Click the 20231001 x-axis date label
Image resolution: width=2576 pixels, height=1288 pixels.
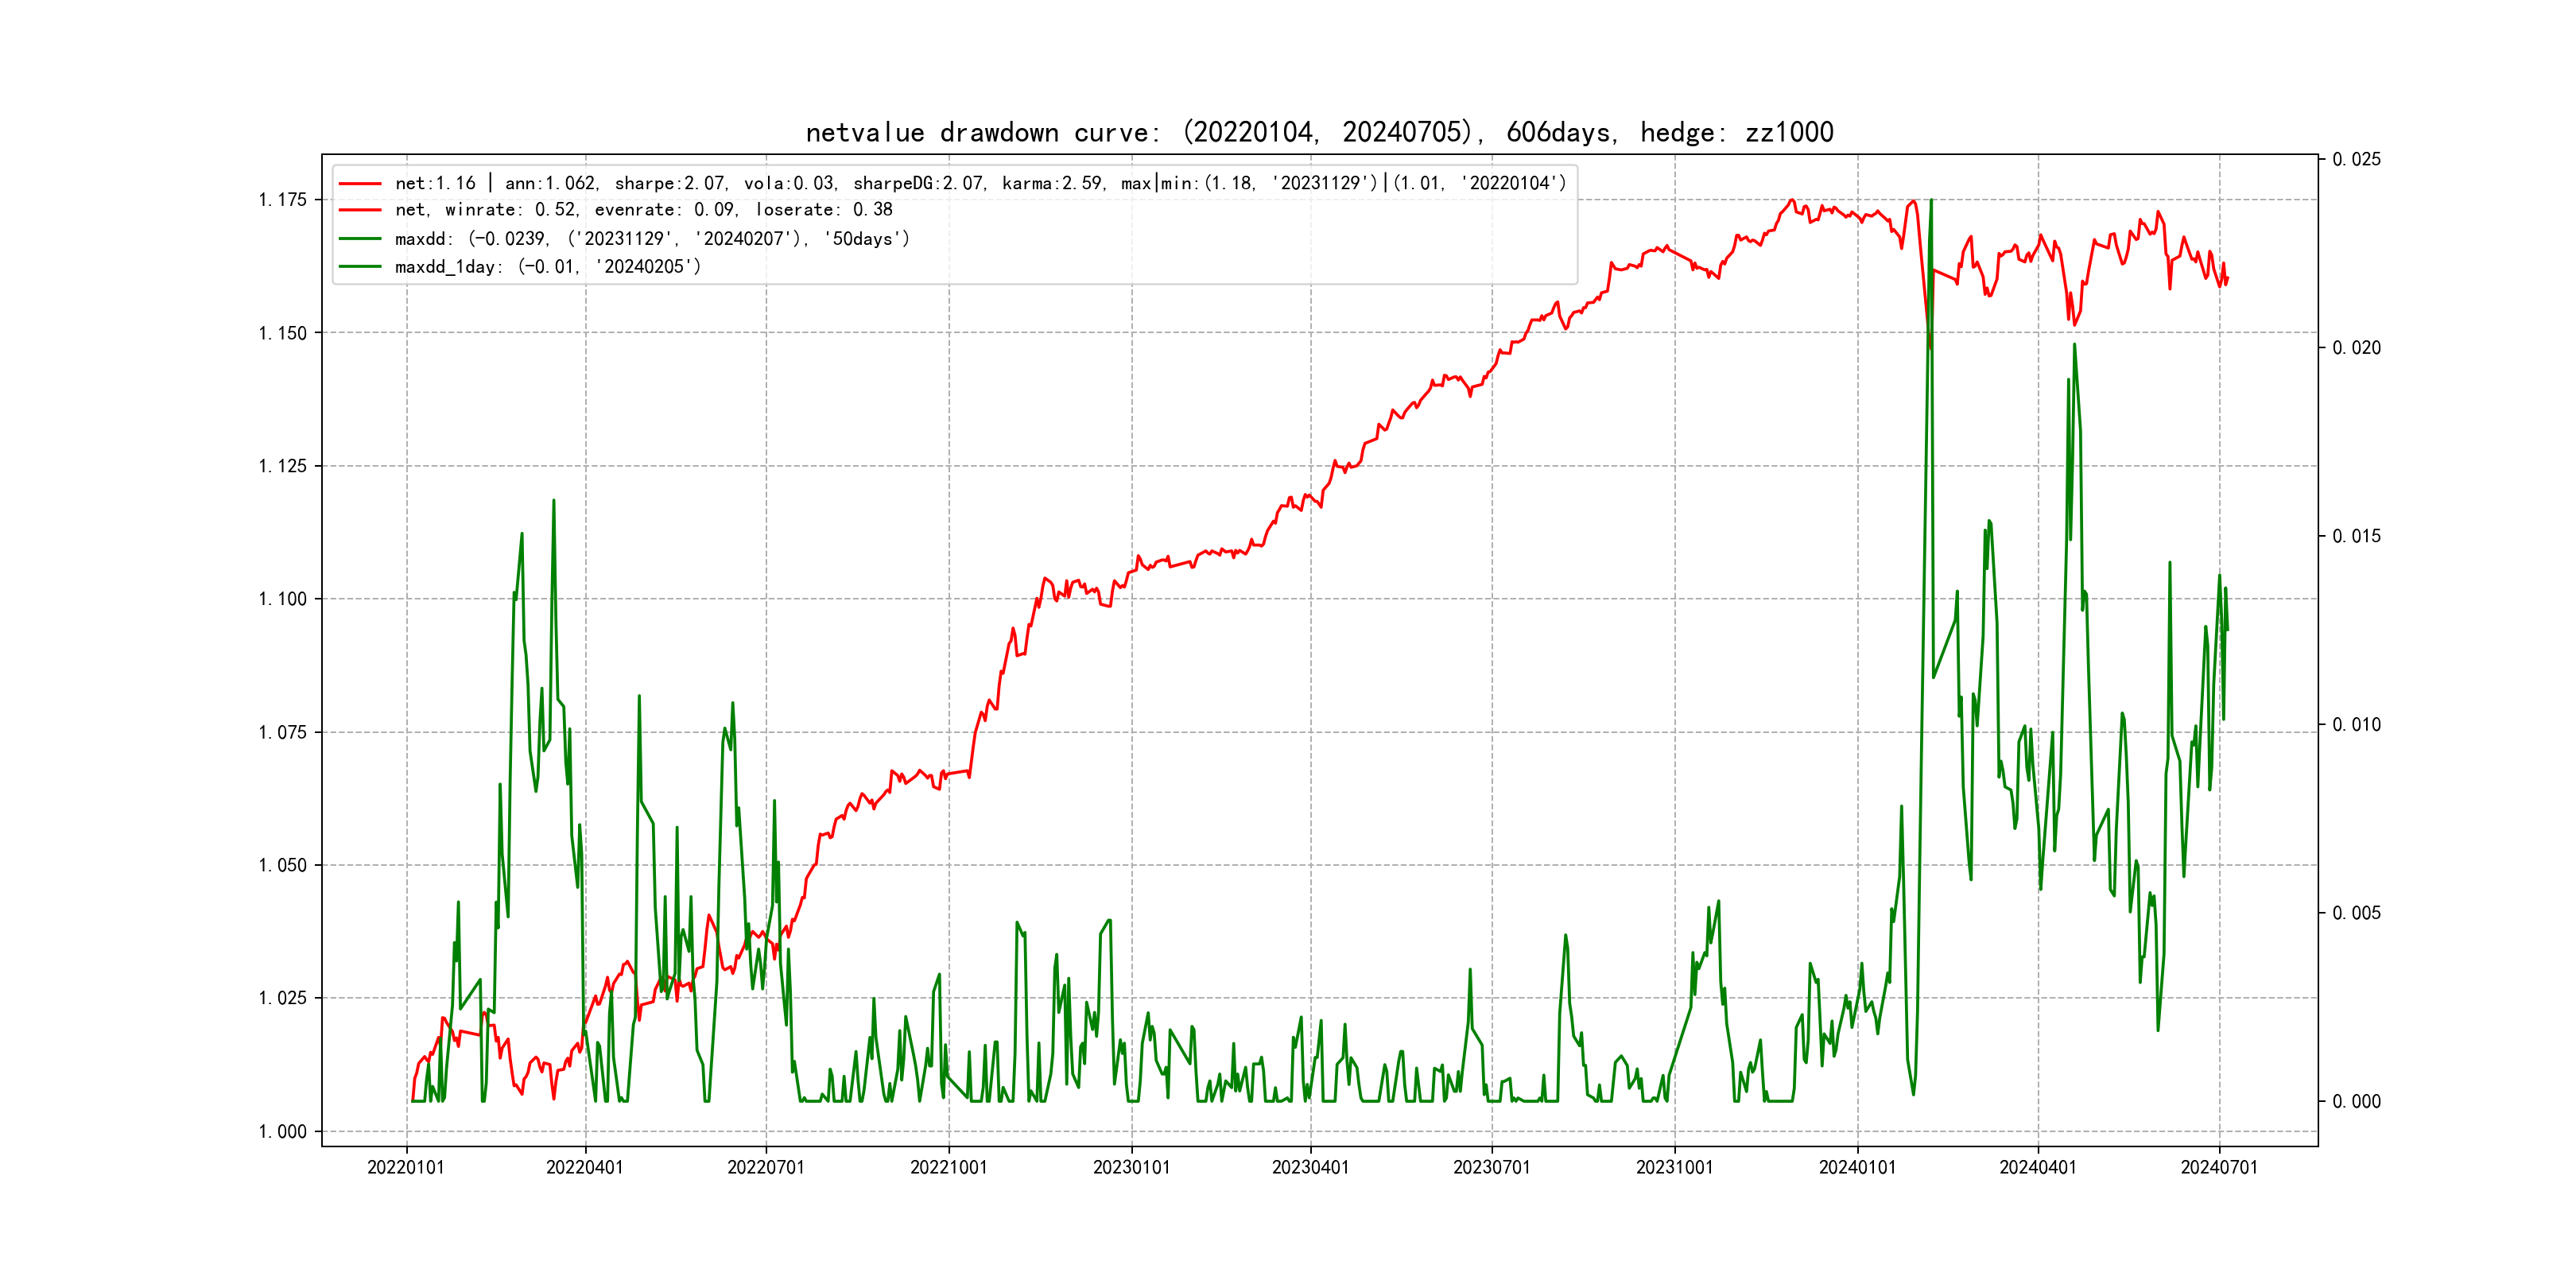pos(1674,1167)
